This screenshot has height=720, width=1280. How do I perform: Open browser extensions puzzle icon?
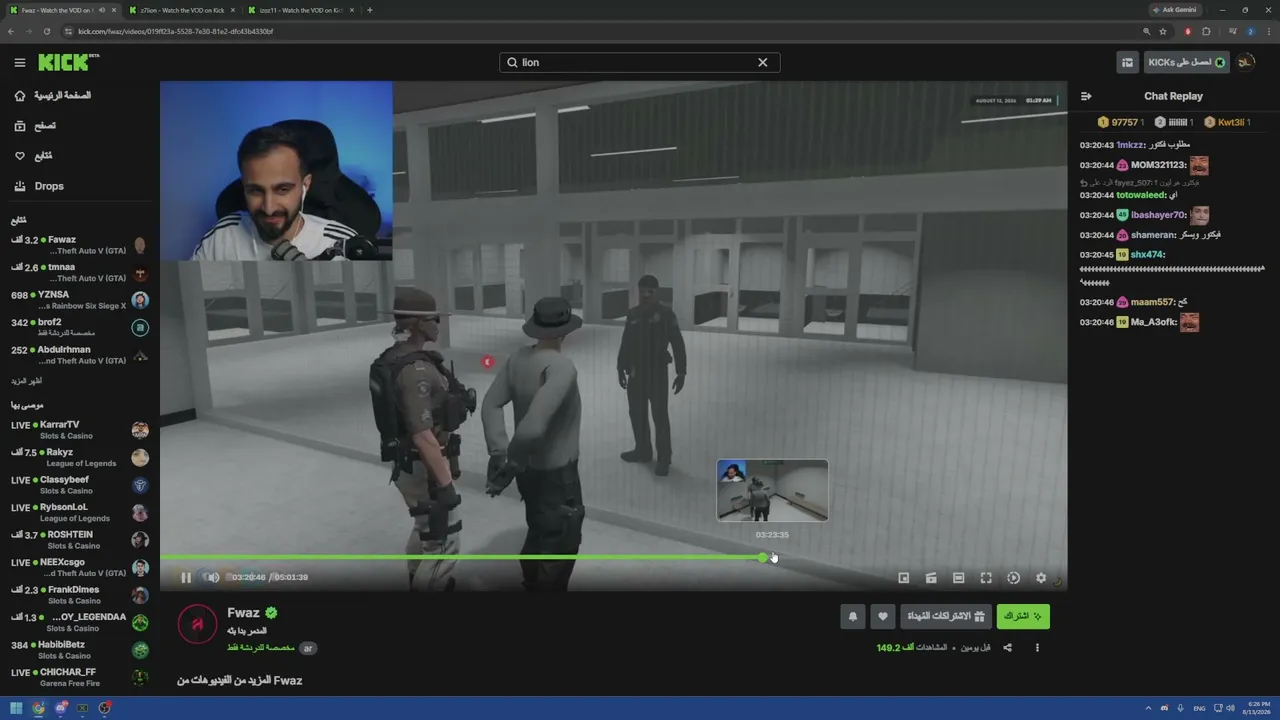point(1206,31)
